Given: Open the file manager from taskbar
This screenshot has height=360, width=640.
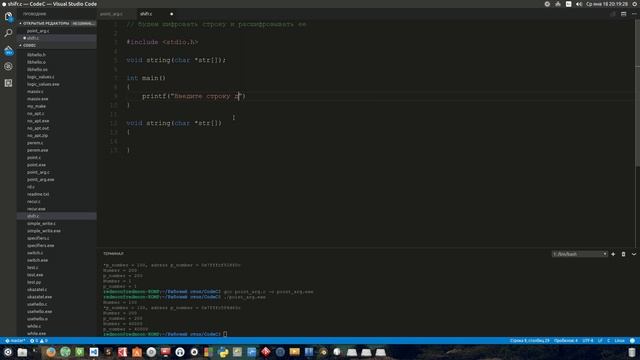Looking at the screenshot, I should tap(22, 352).
